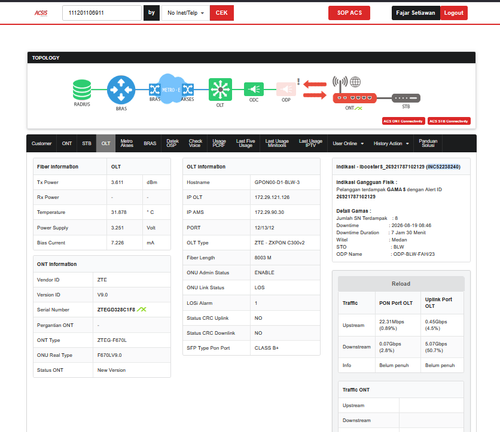Click the ONT Type value ZTEG-F670L
500x432 pixels.
[112, 340]
